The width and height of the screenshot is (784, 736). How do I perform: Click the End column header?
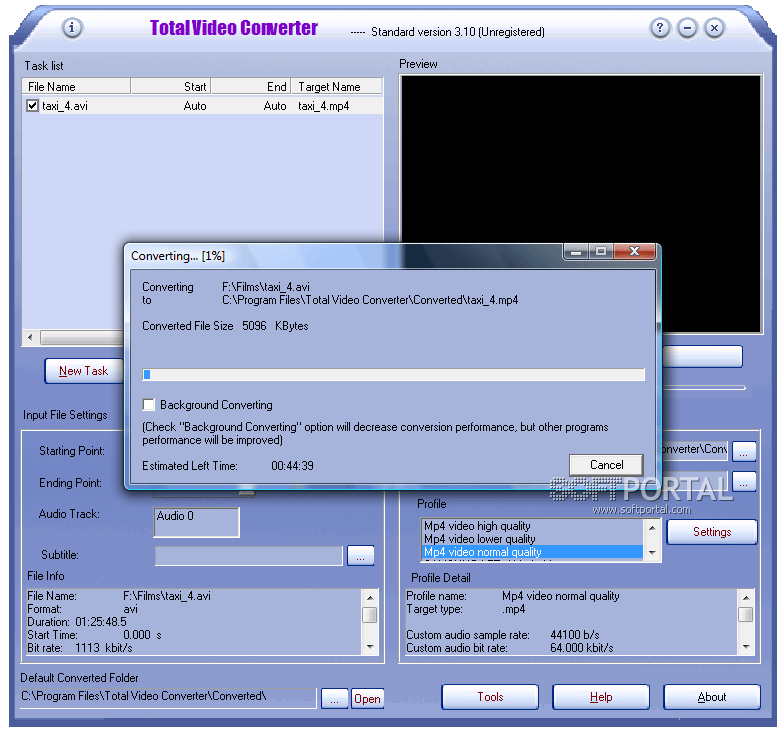click(252, 86)
